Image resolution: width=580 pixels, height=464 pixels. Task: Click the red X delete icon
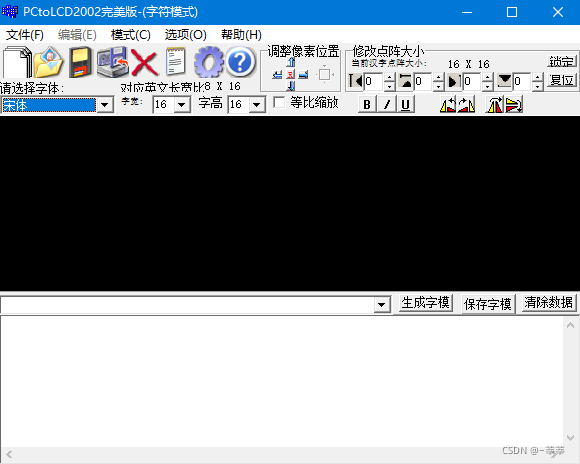tap(145, 63)
